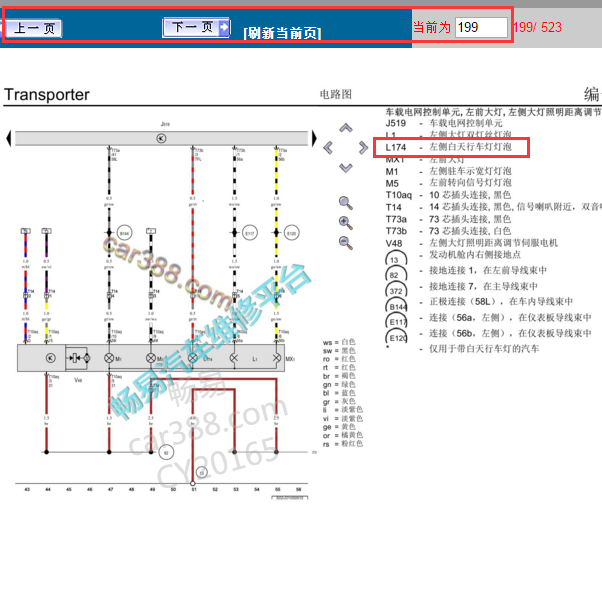The width and height of the screenshot is (602, 602).
Task: Select legend entry J519 车载电网控制单元
Action: (x=444, y=123)
